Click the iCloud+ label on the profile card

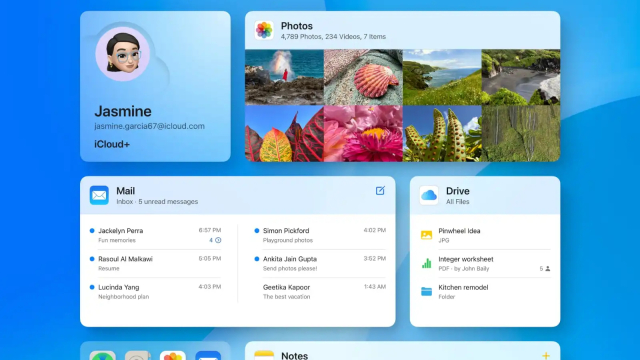point(112,144)
